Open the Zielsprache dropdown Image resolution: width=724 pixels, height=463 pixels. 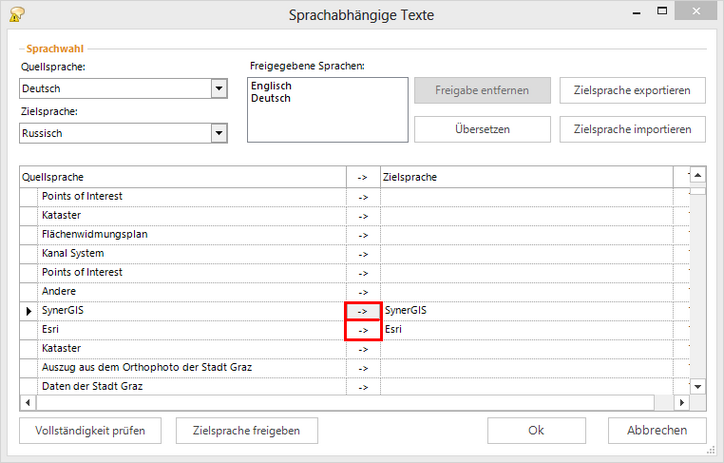point(219,133)
